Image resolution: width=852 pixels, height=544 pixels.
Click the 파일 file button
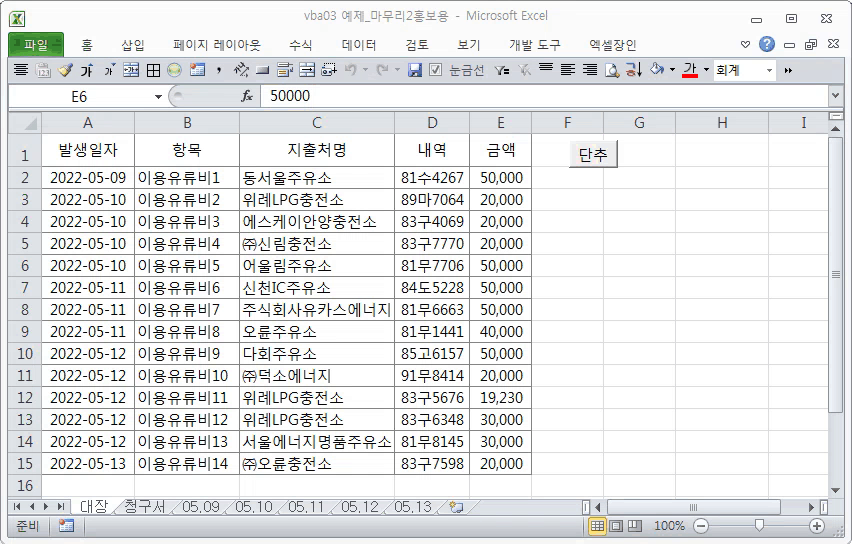pos(36,45)
